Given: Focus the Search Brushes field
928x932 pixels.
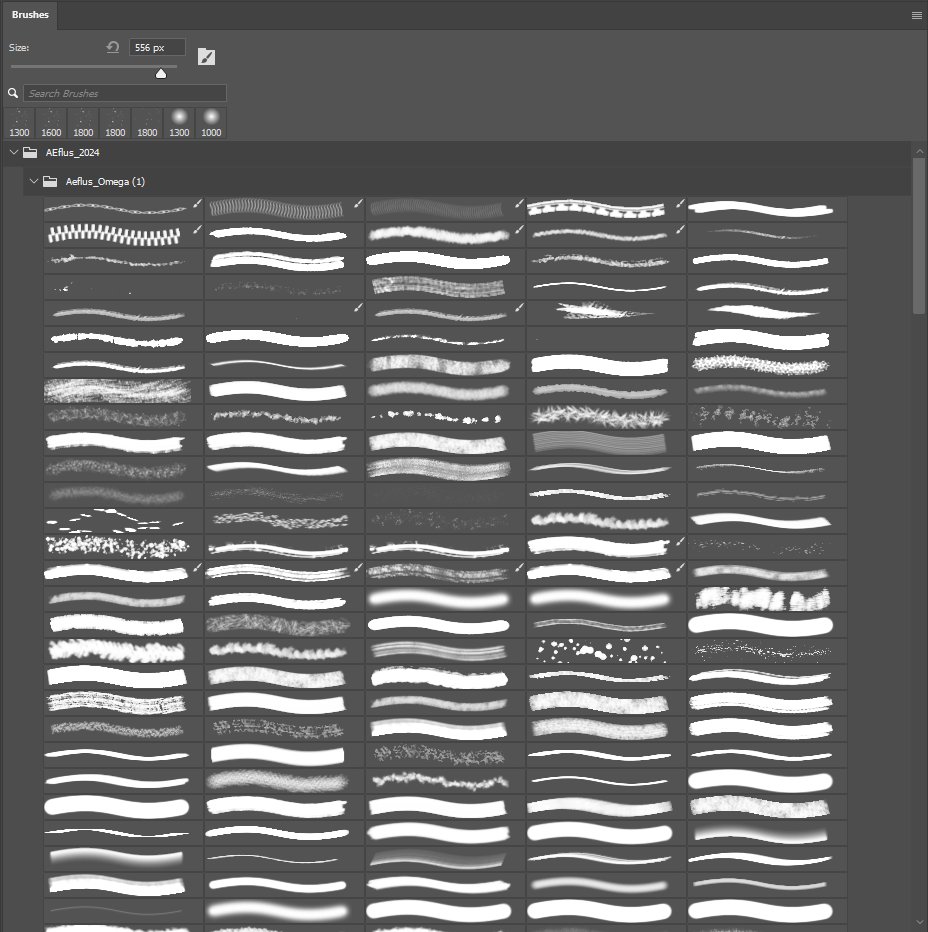Looking at the screenshot, I should [x=125, y=93].
